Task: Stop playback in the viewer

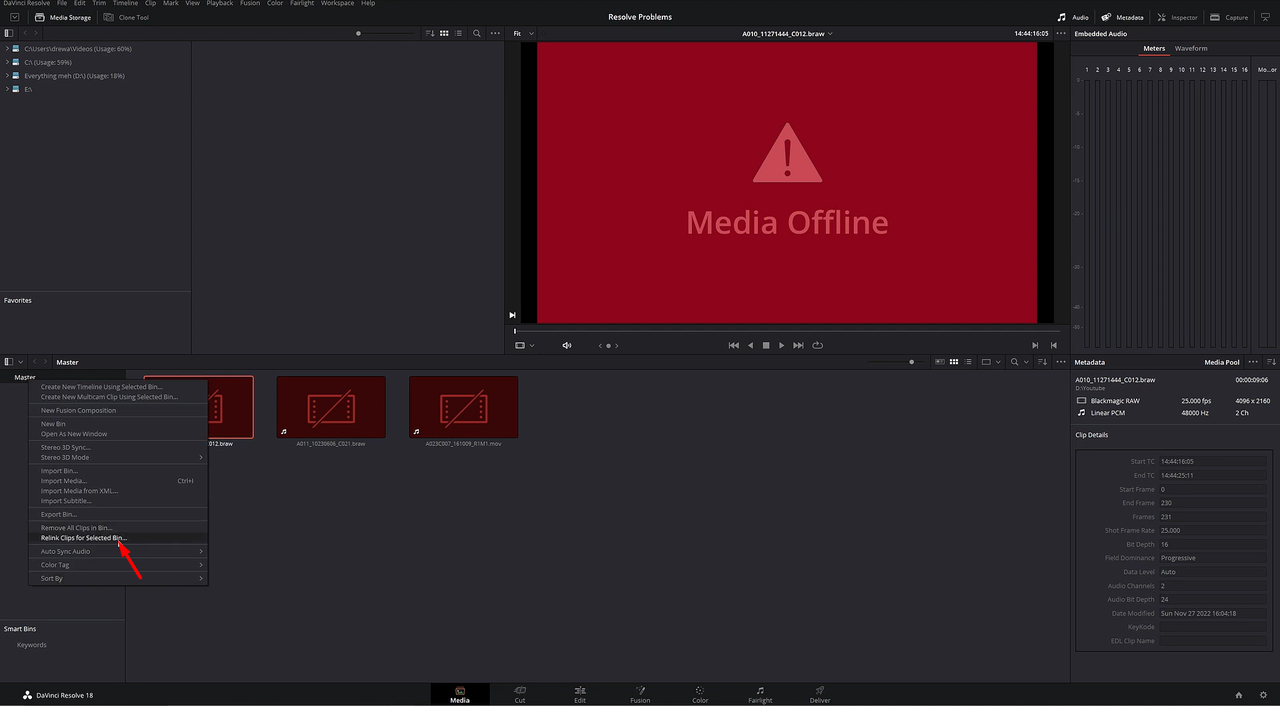Action: tap(766, 345)
